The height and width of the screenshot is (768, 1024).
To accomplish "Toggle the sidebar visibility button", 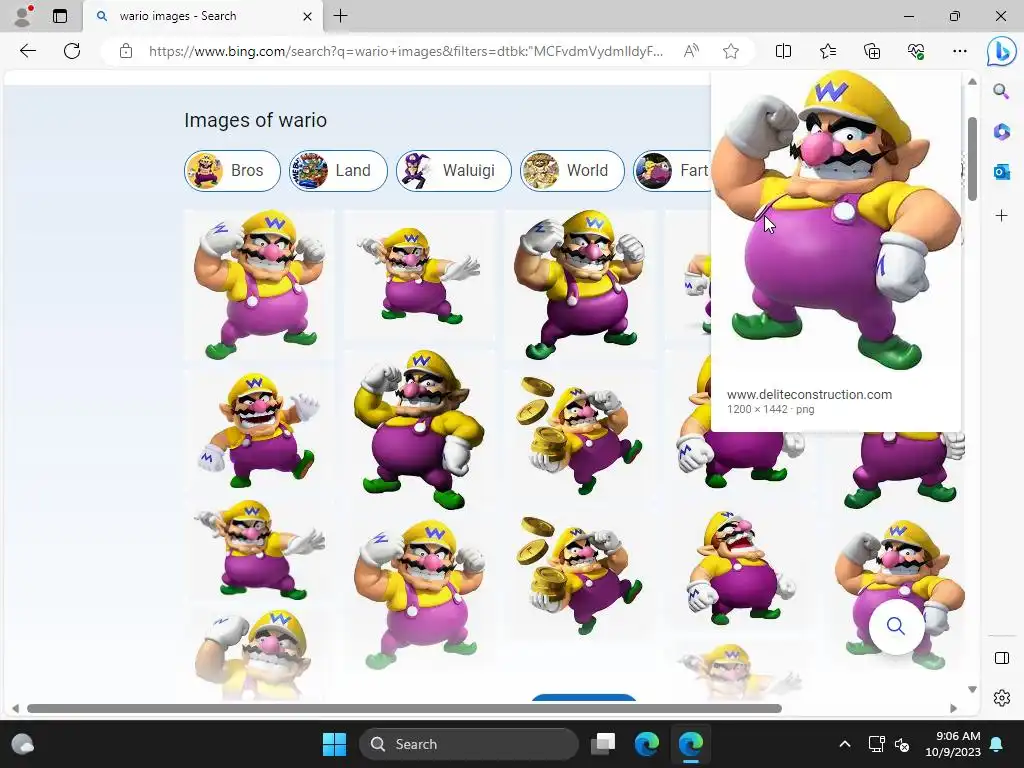I will click(1001, 658).
